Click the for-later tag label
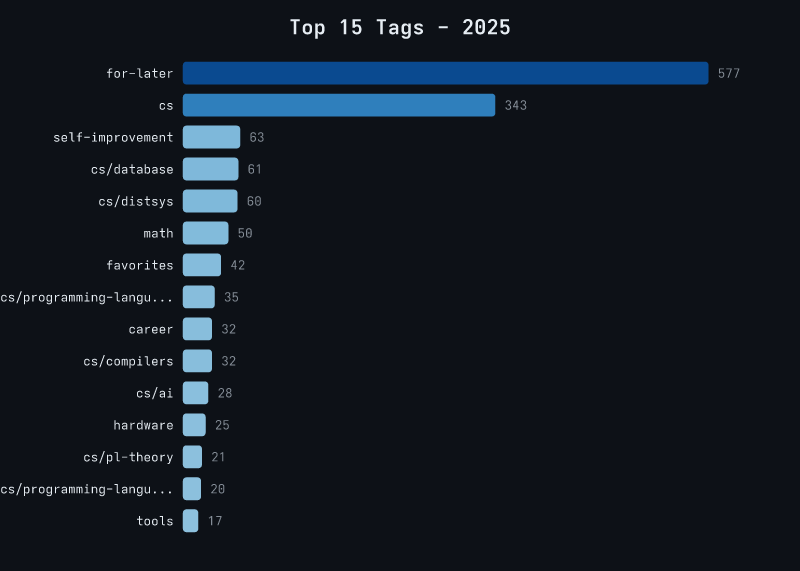 click(140, 73)
